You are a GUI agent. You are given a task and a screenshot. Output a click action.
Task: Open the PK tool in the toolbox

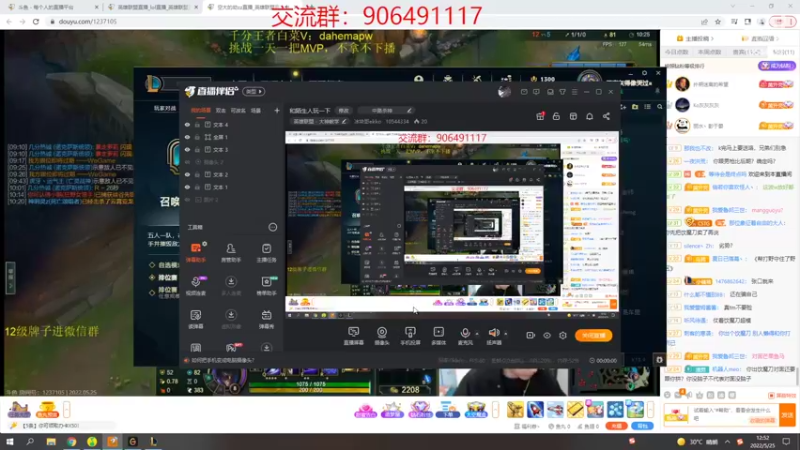231,347
